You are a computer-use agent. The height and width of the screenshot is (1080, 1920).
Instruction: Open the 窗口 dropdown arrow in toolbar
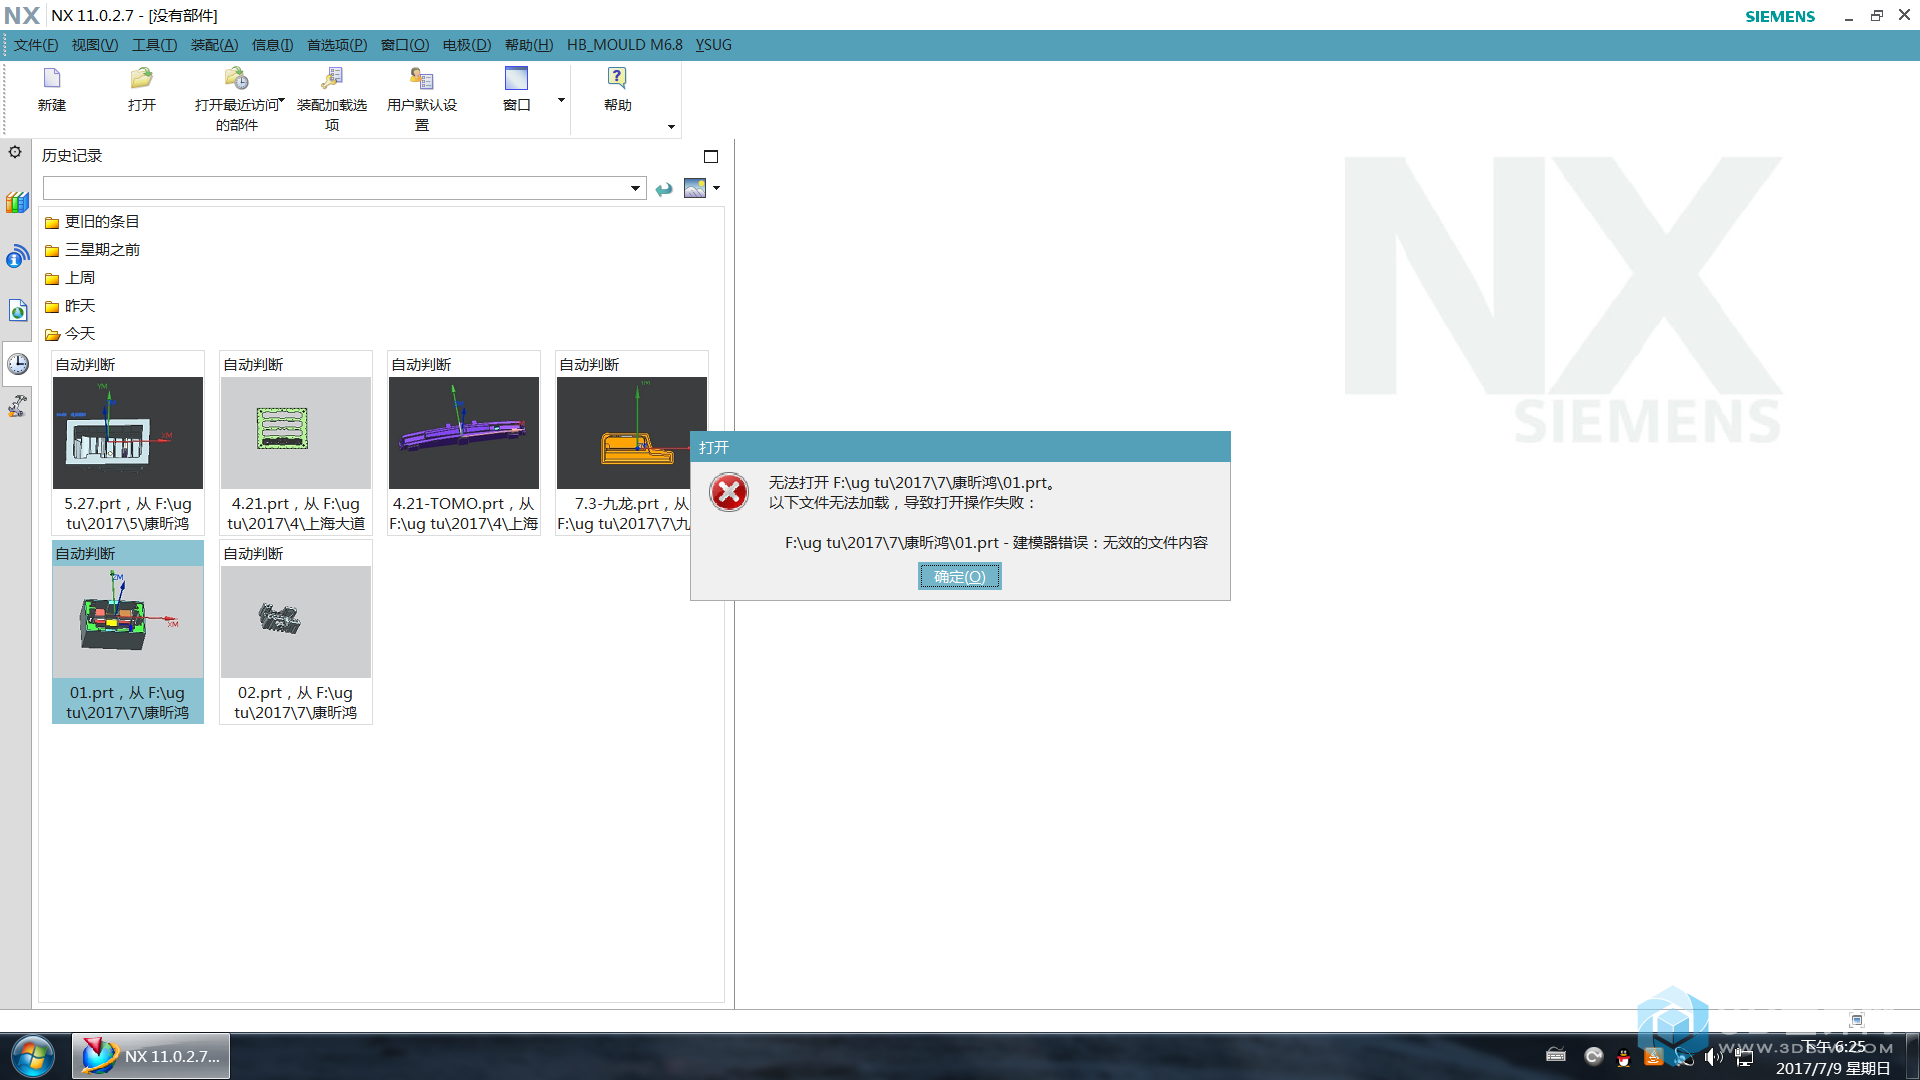[561, 100]
